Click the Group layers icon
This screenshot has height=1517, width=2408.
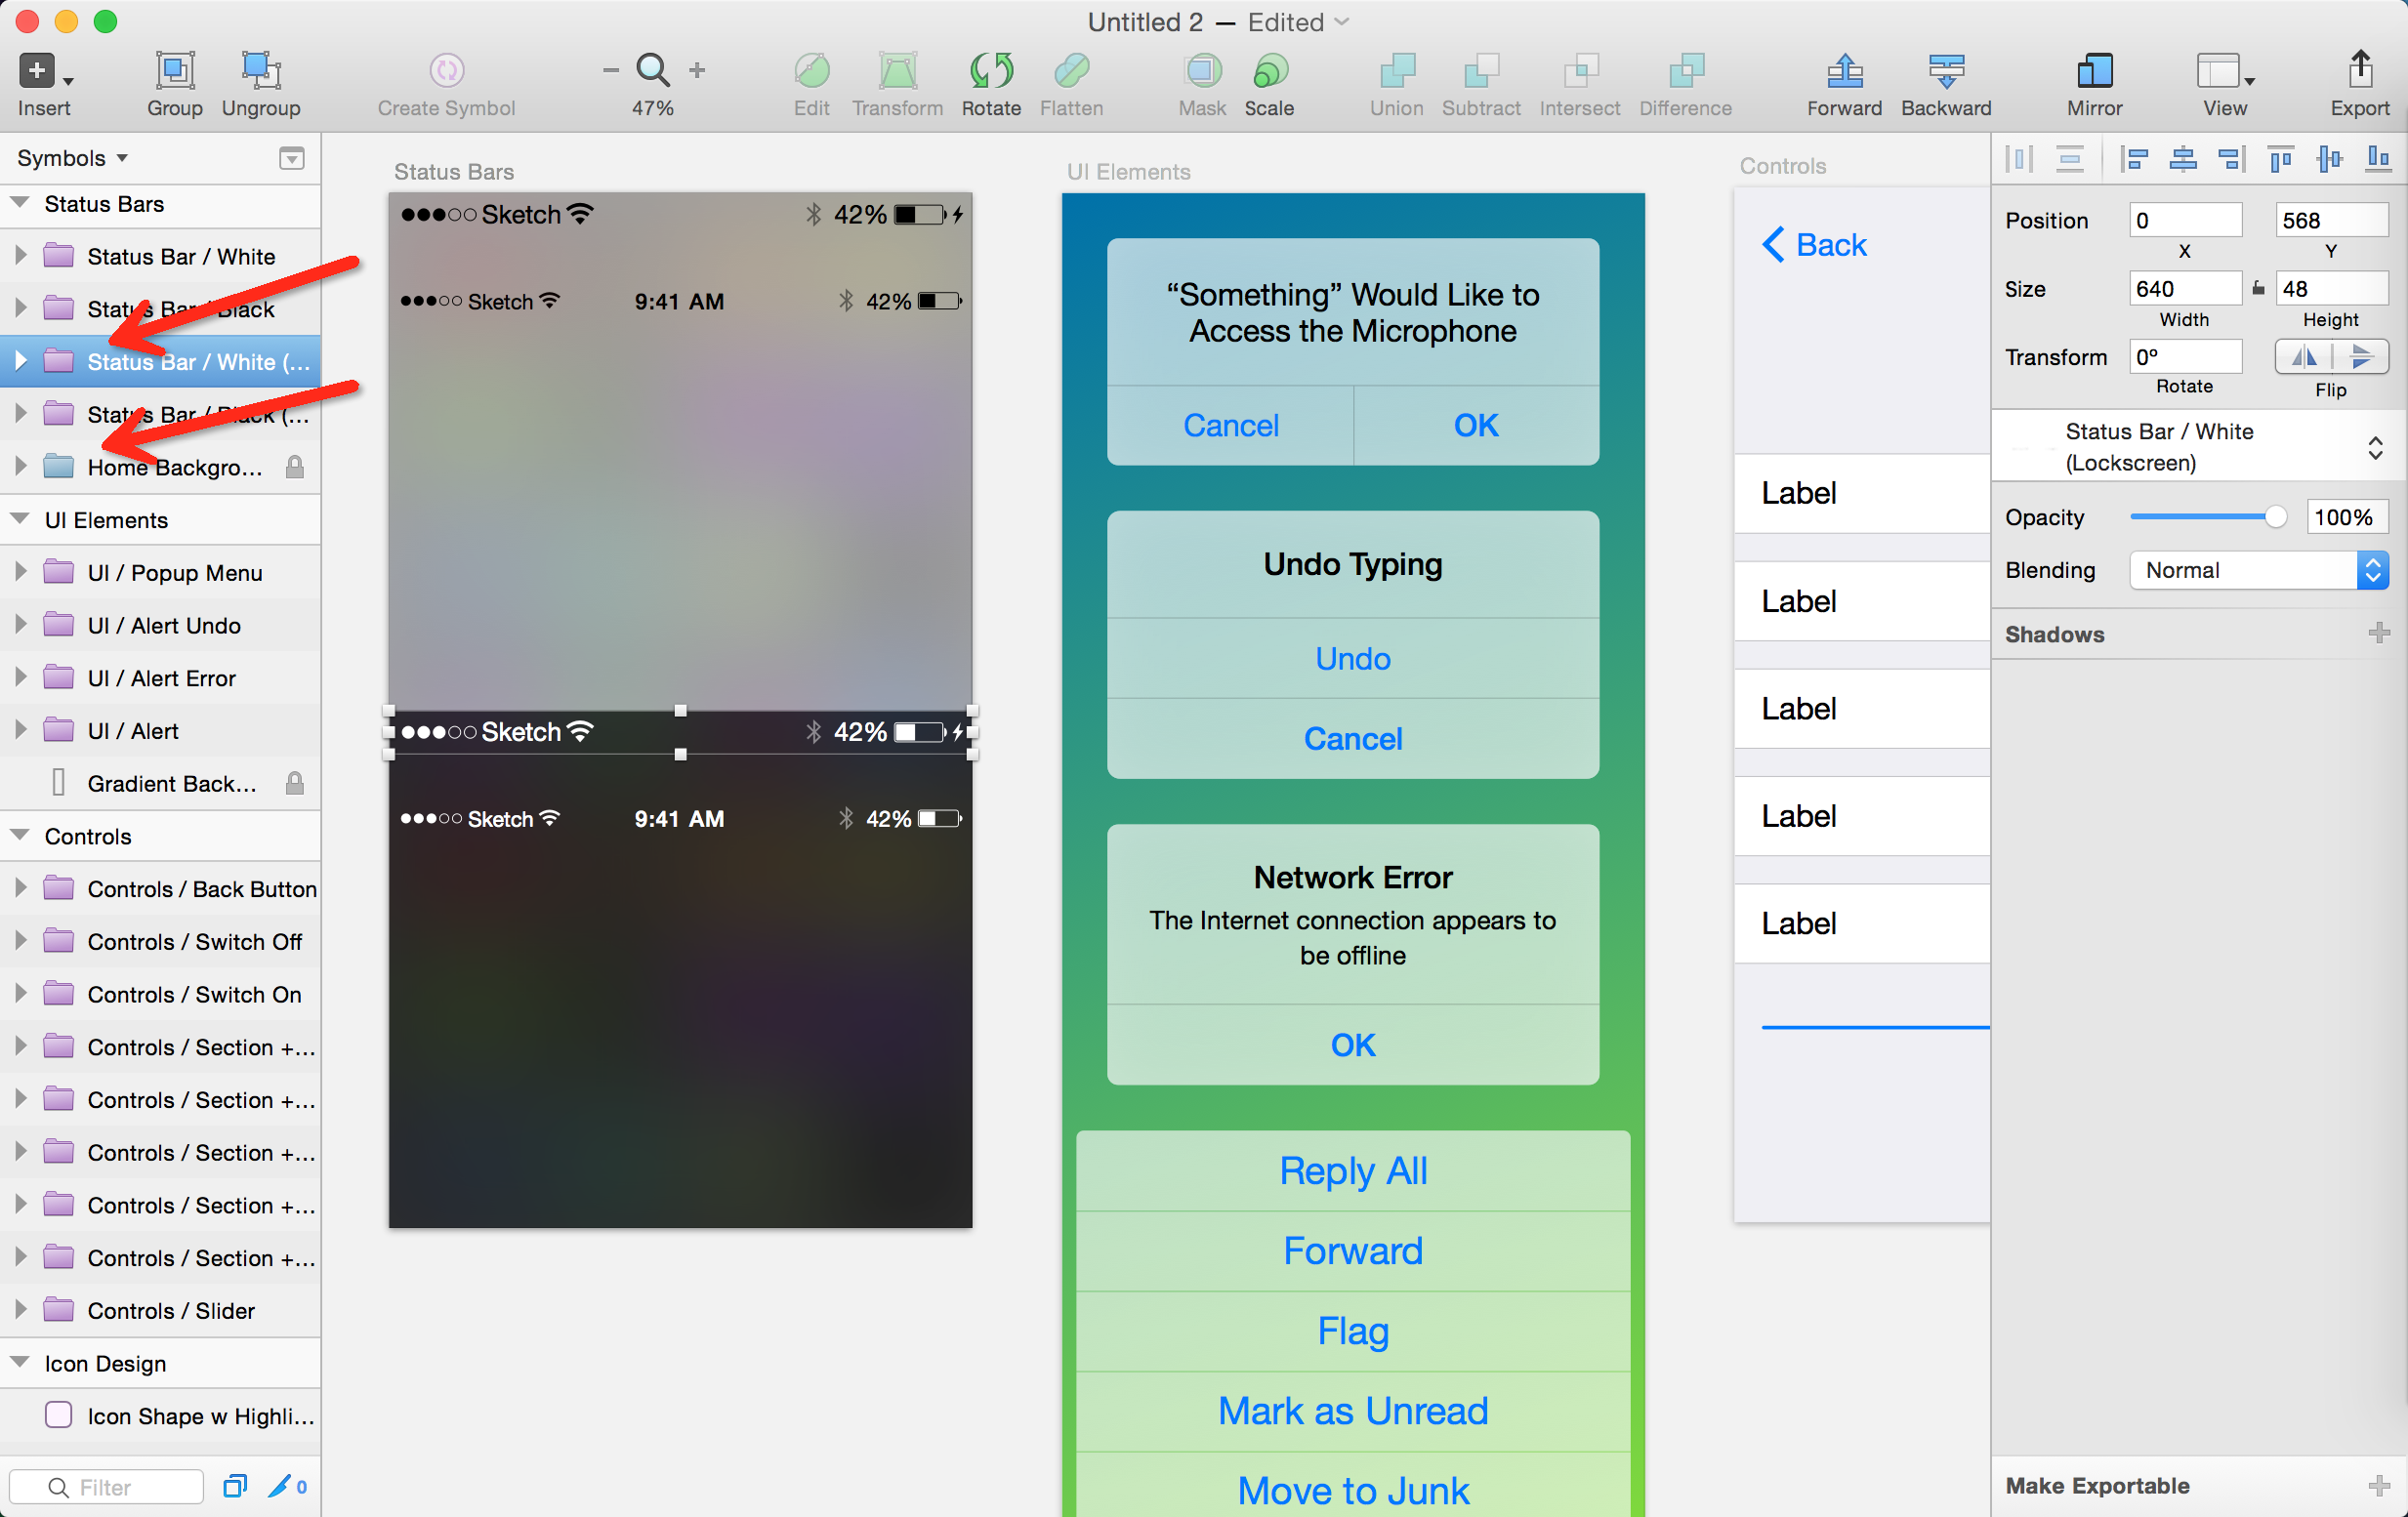[x=174, y=72]
